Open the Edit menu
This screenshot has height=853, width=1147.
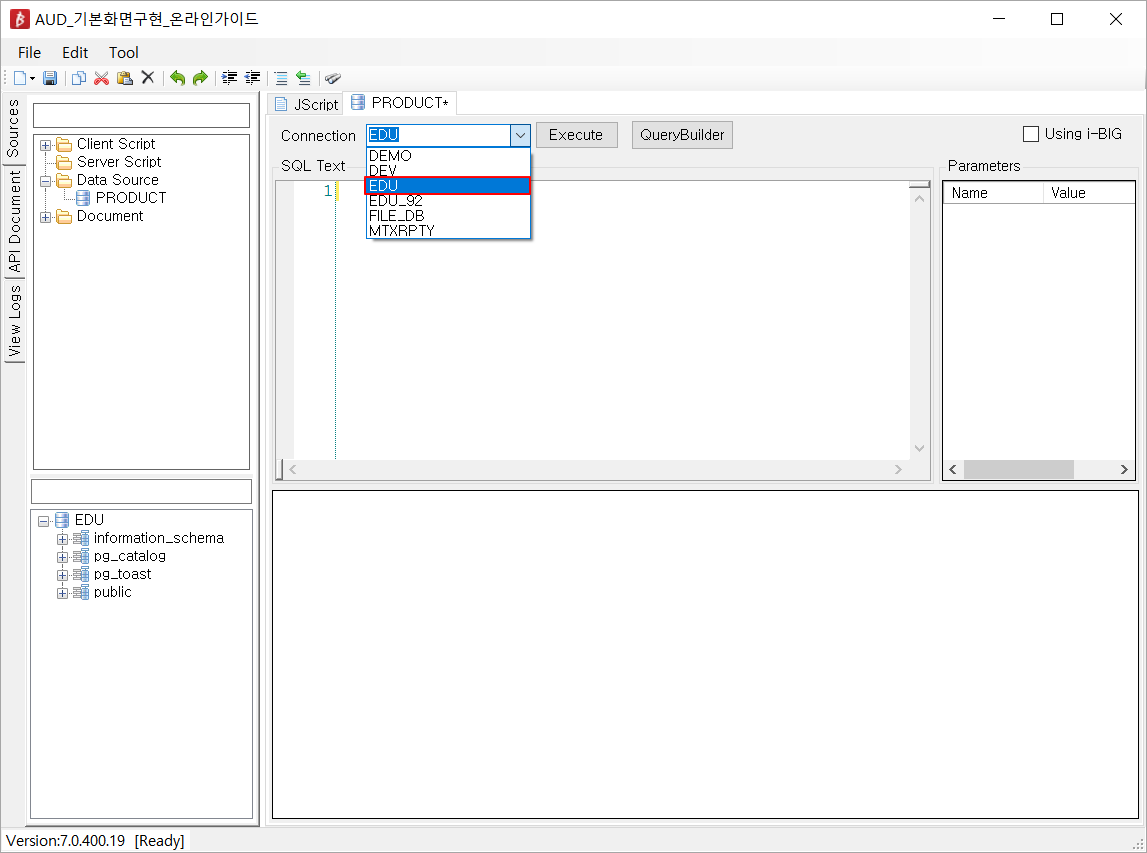75,53
